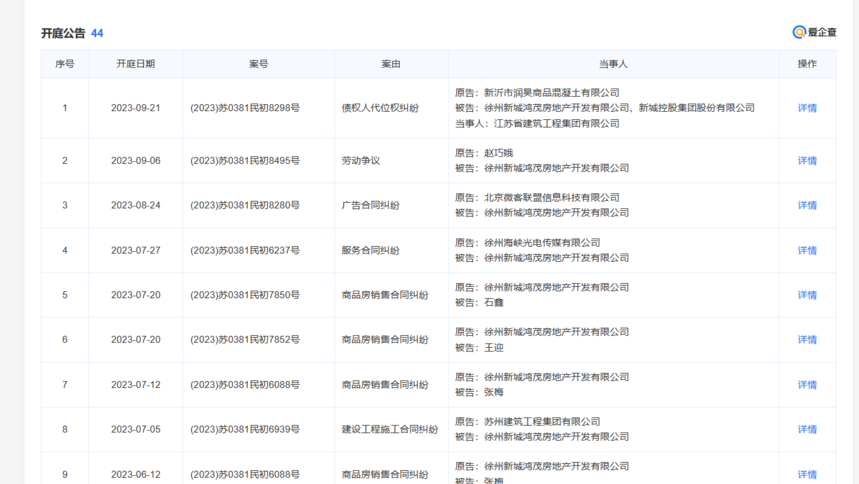This screenshot has width=859, height=484.
Task: Click case number (2023)苏0381民初6939号
Action: pos(245,429)
